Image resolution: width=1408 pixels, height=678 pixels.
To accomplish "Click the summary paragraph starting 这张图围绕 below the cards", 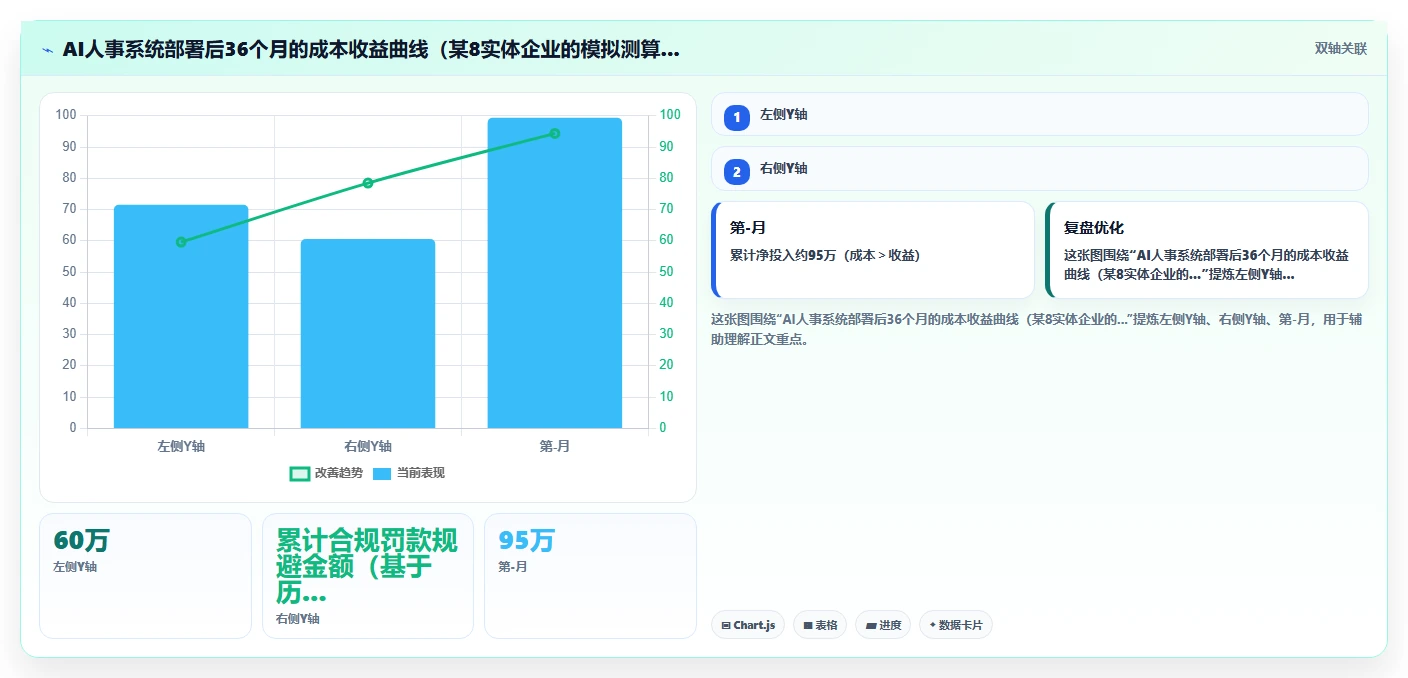I will (x=1036, y=329).
